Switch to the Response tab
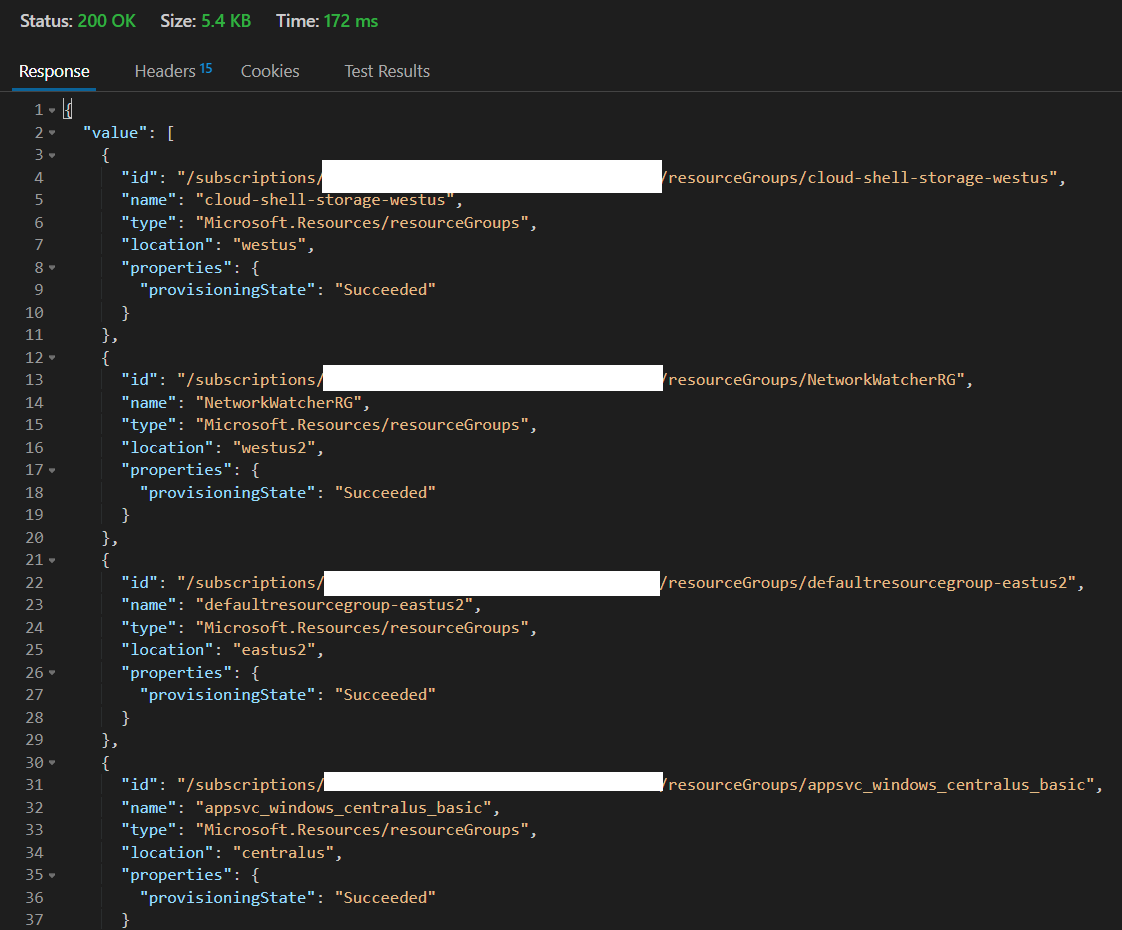 pyautogui.click(x=54, y=71)
